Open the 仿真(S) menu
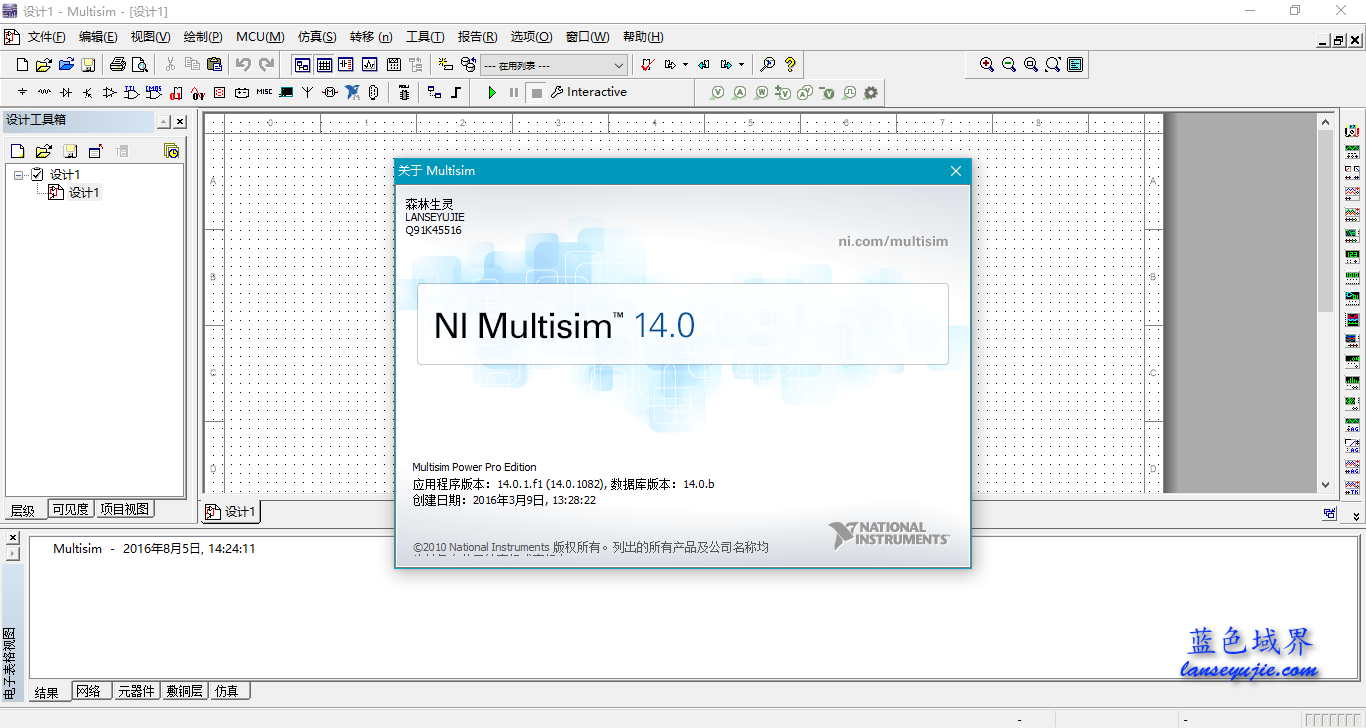 [317, 37]
